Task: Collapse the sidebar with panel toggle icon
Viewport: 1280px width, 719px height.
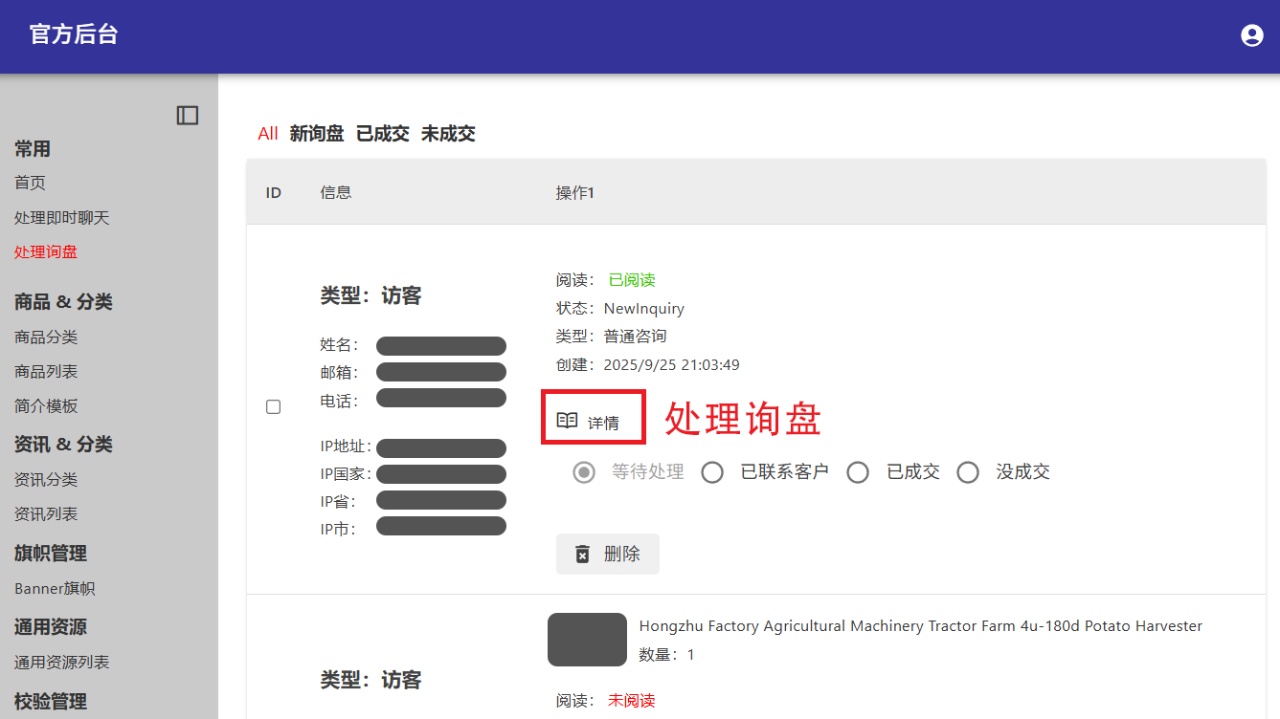Action: click(187, 115)
